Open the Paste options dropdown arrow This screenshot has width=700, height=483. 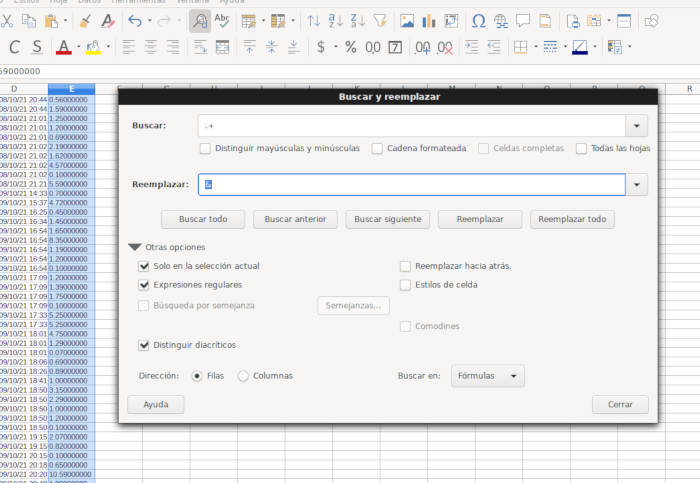pyautogui.click(x=65, y=21)
